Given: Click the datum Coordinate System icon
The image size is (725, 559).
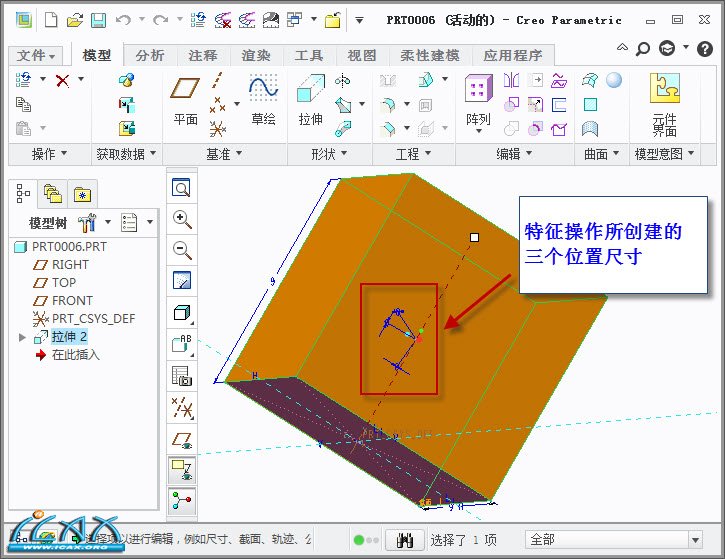Looking at the screenshot, I should [217, 129].
